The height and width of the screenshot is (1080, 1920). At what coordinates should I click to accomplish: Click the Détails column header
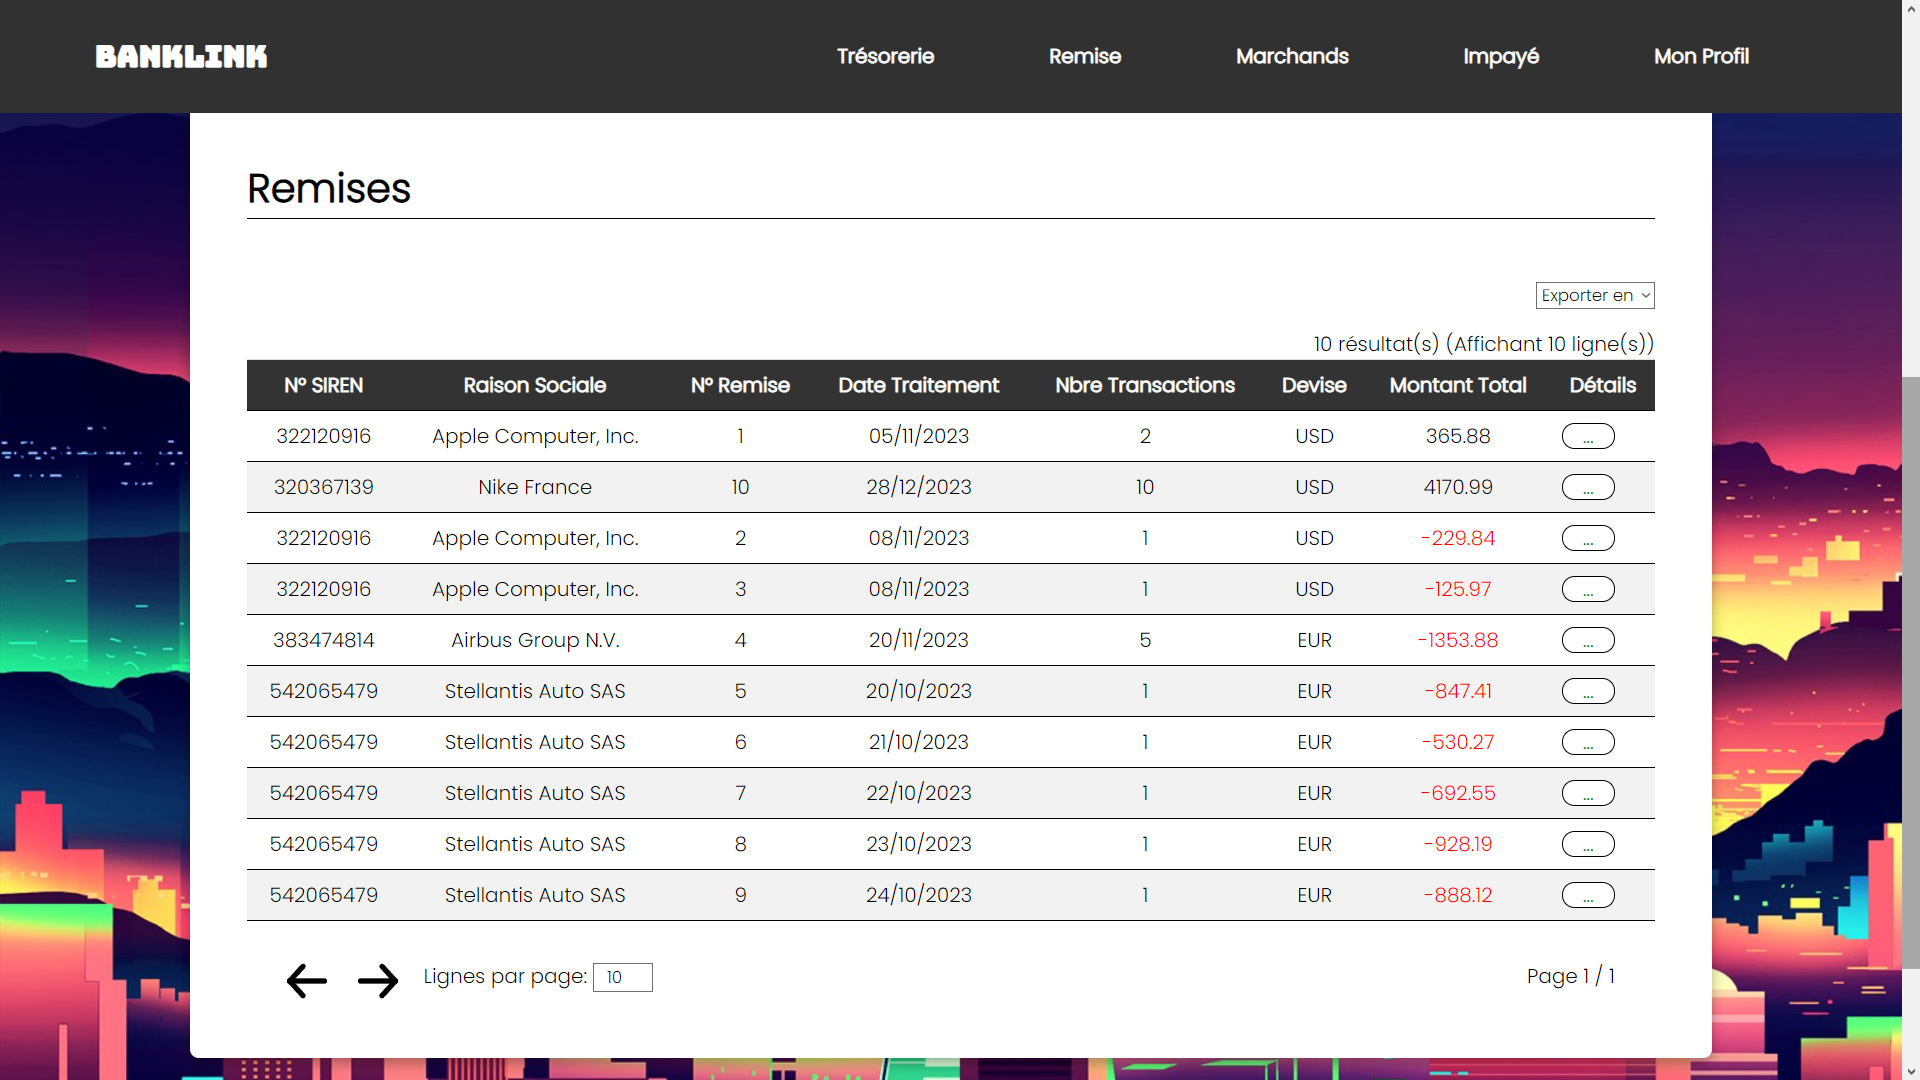tap(1602, 385)
